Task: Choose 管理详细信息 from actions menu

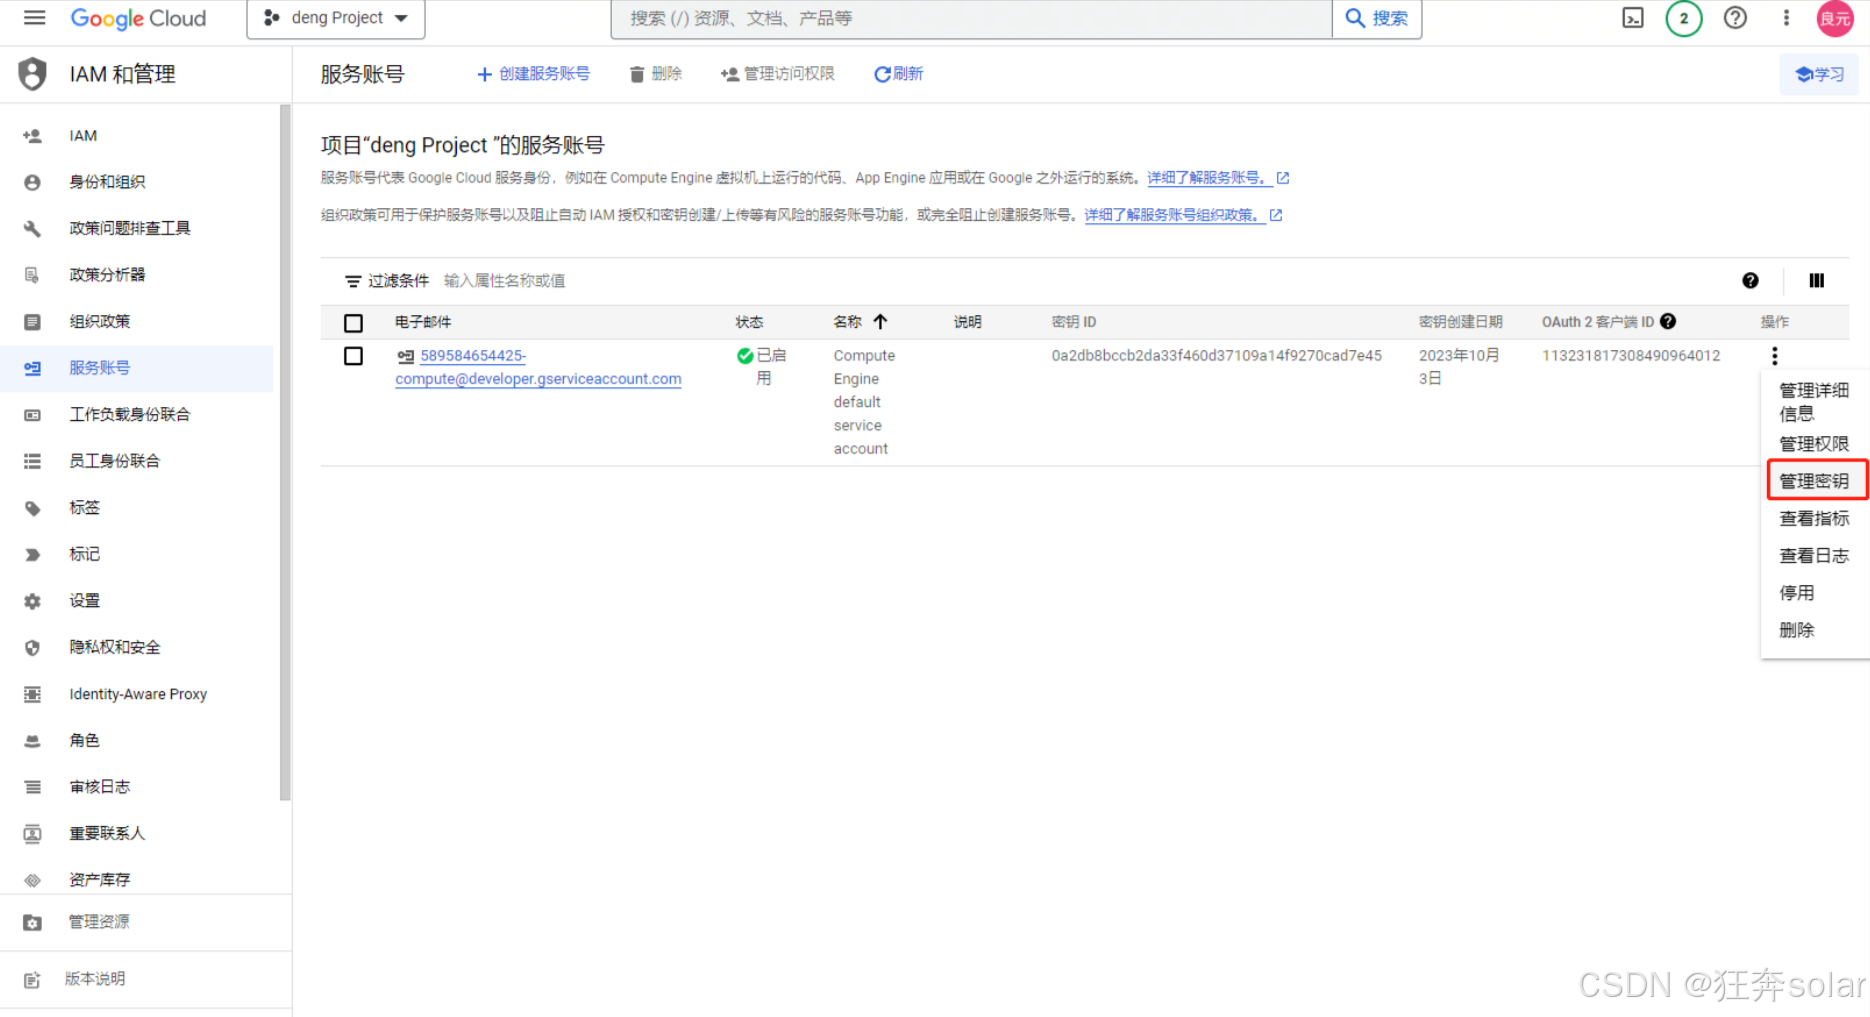Action: pos(1814,402)
